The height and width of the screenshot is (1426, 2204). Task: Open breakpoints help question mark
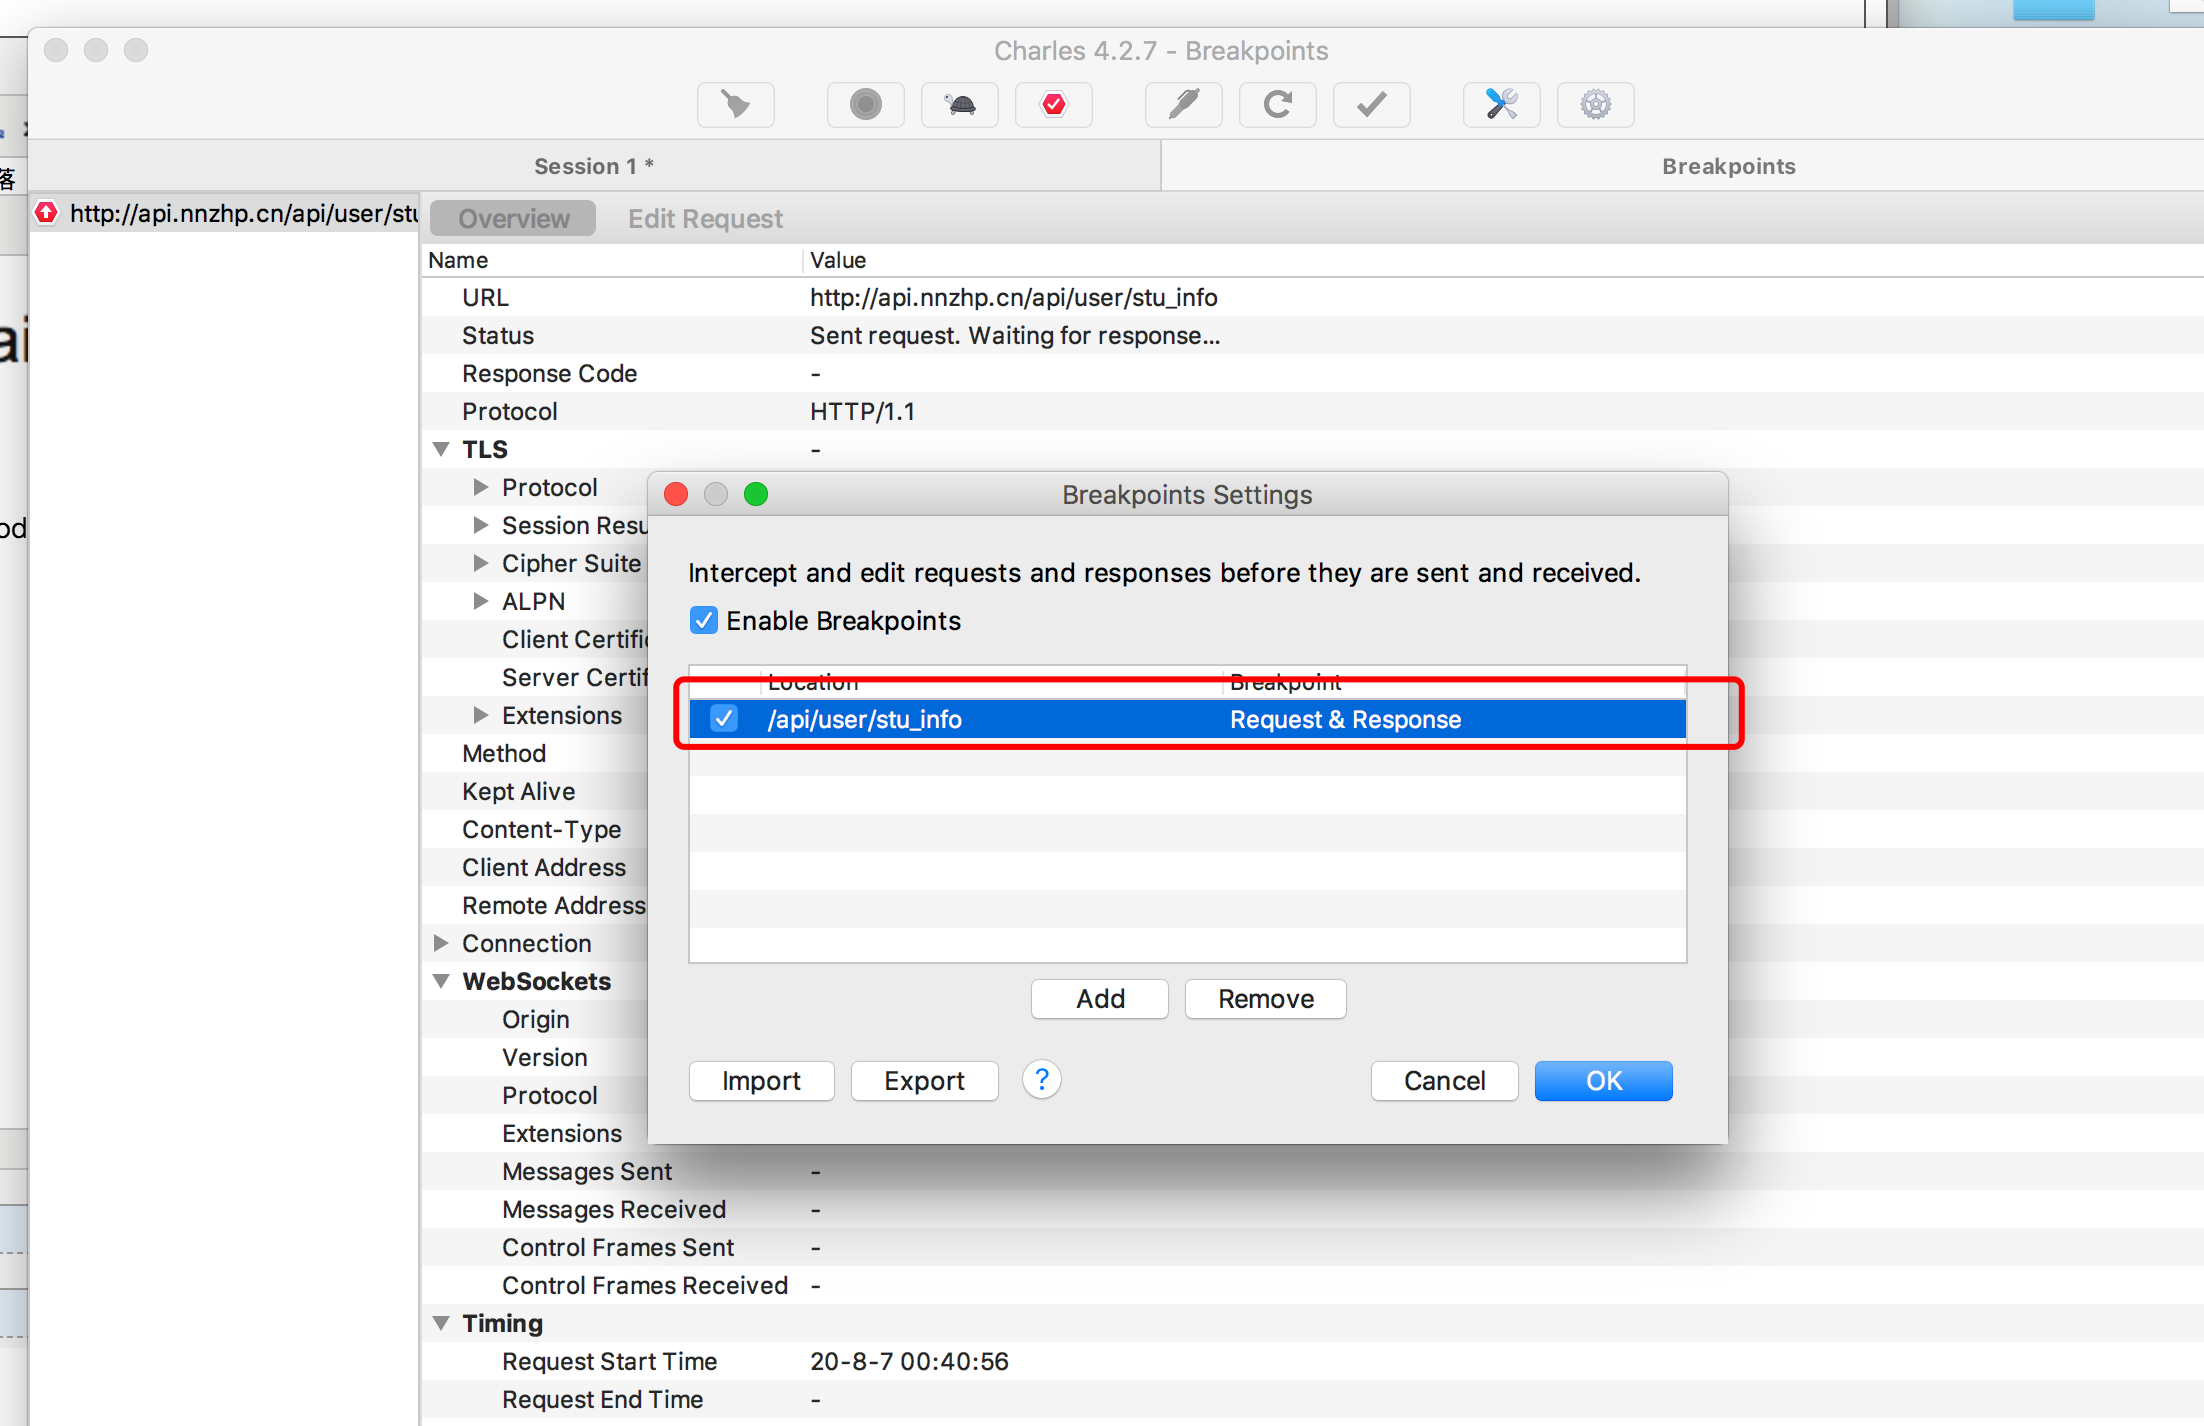(x=1041, y=1080)
